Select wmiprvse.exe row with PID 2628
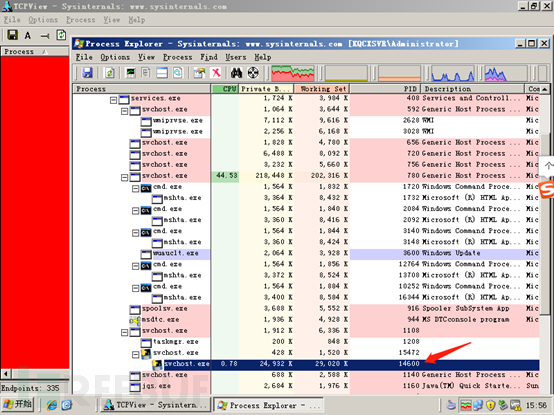This screenshot has height=415, width=554. (x=306, y=120)
